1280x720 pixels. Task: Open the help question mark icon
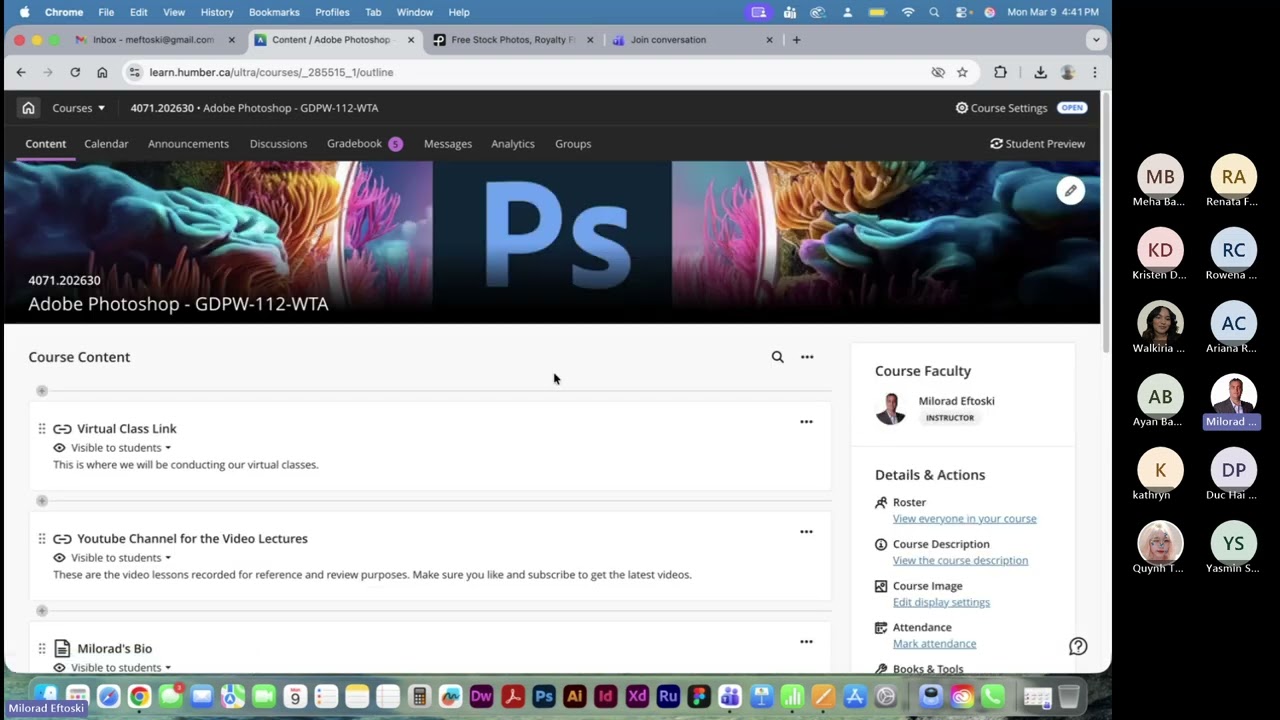click(1078, 646)
